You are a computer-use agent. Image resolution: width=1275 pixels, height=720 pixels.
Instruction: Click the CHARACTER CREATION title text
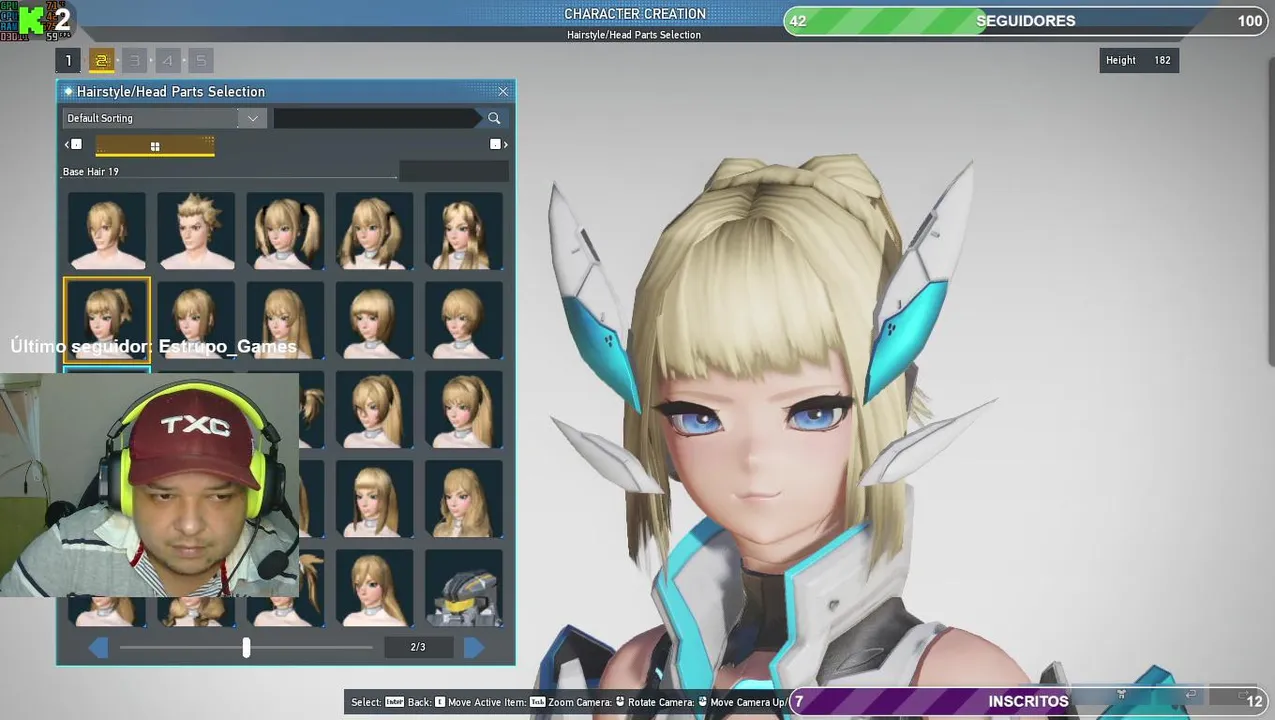click(635, 14)
